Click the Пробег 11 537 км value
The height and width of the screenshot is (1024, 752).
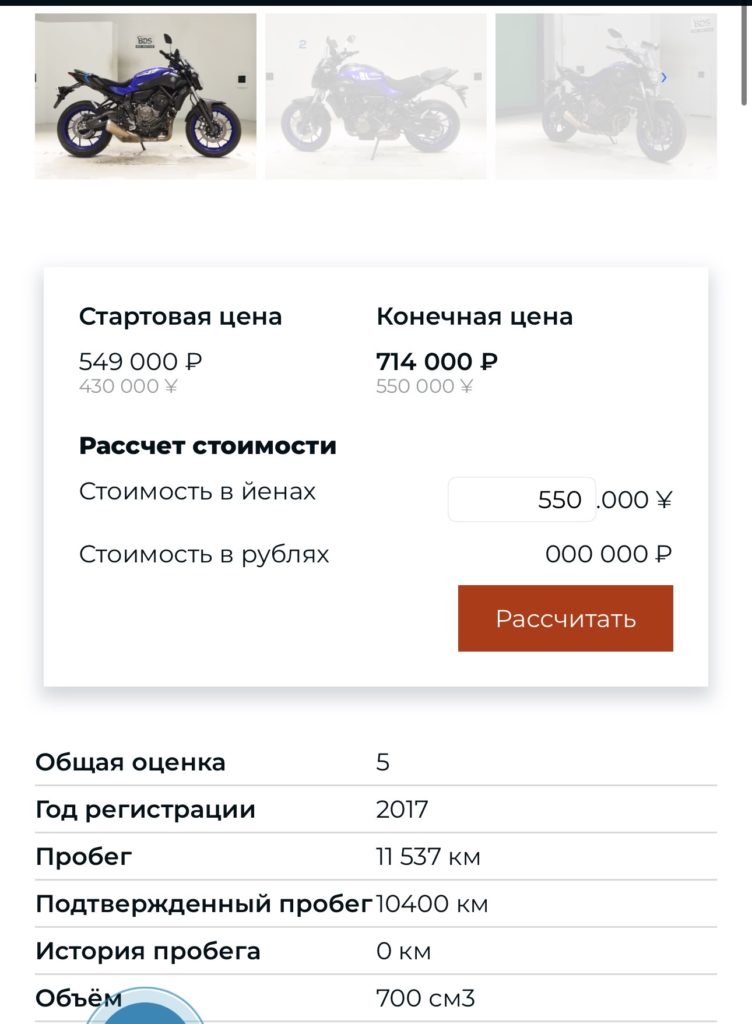coord(428,857)
